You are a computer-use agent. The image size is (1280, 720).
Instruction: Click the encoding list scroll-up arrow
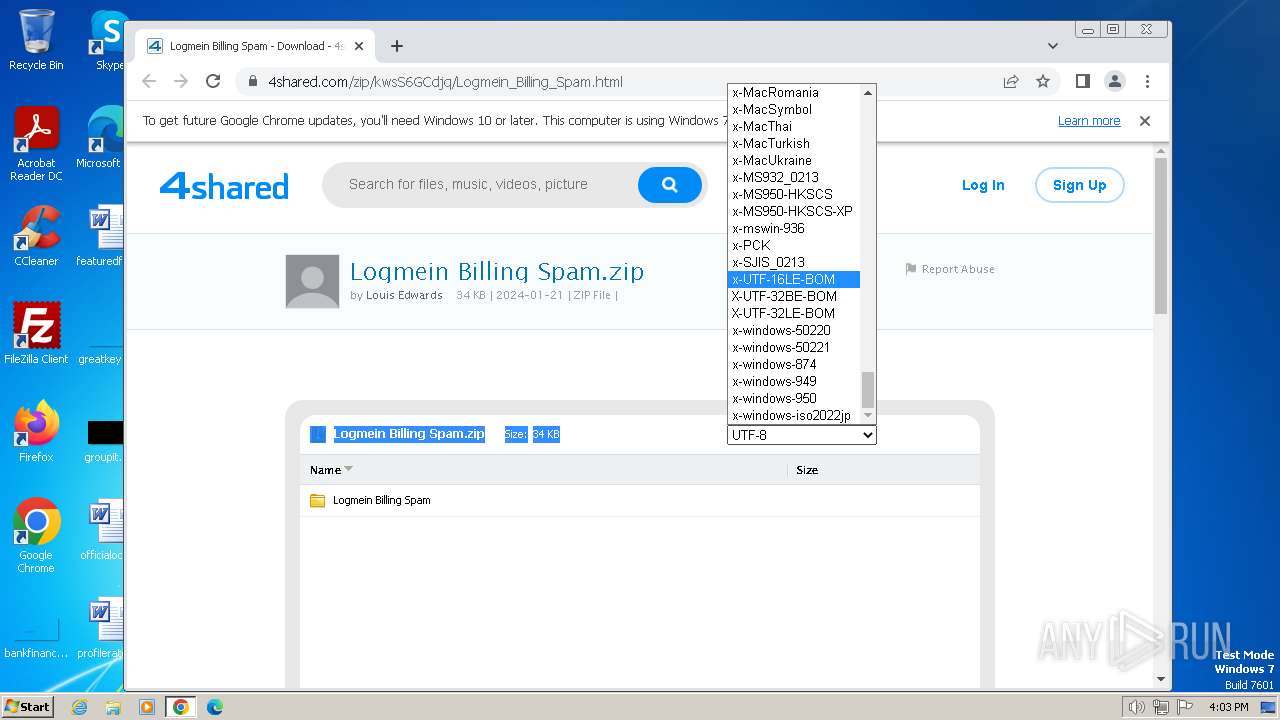(x=868, y=92)
